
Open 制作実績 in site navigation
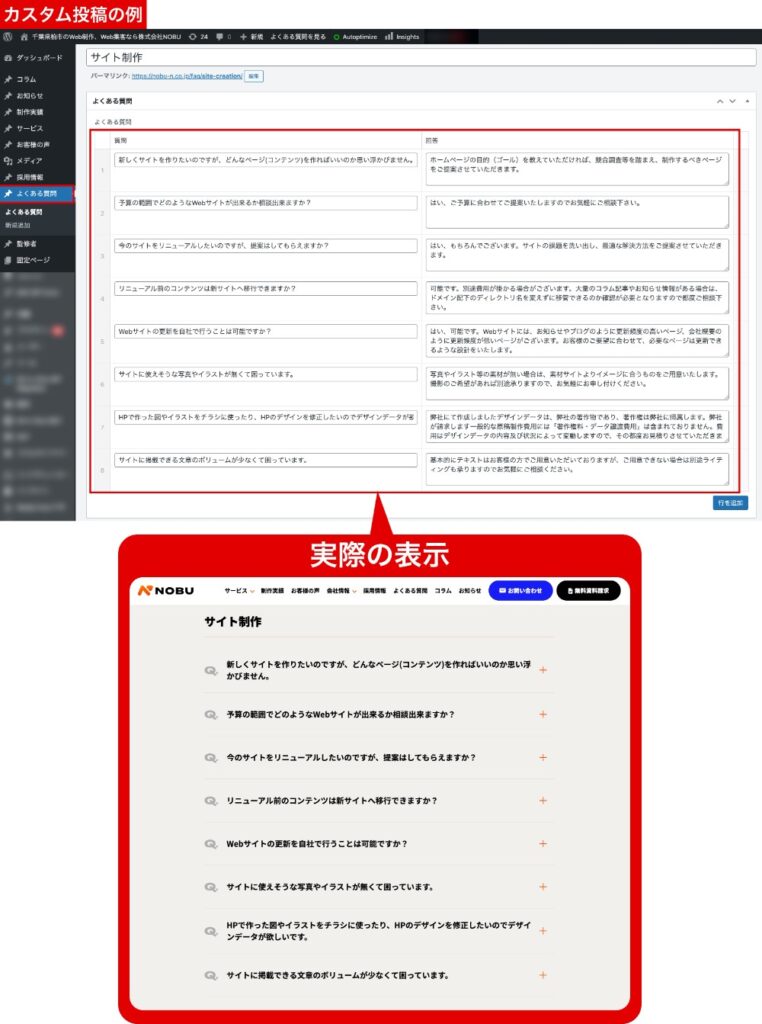[272, 590]
